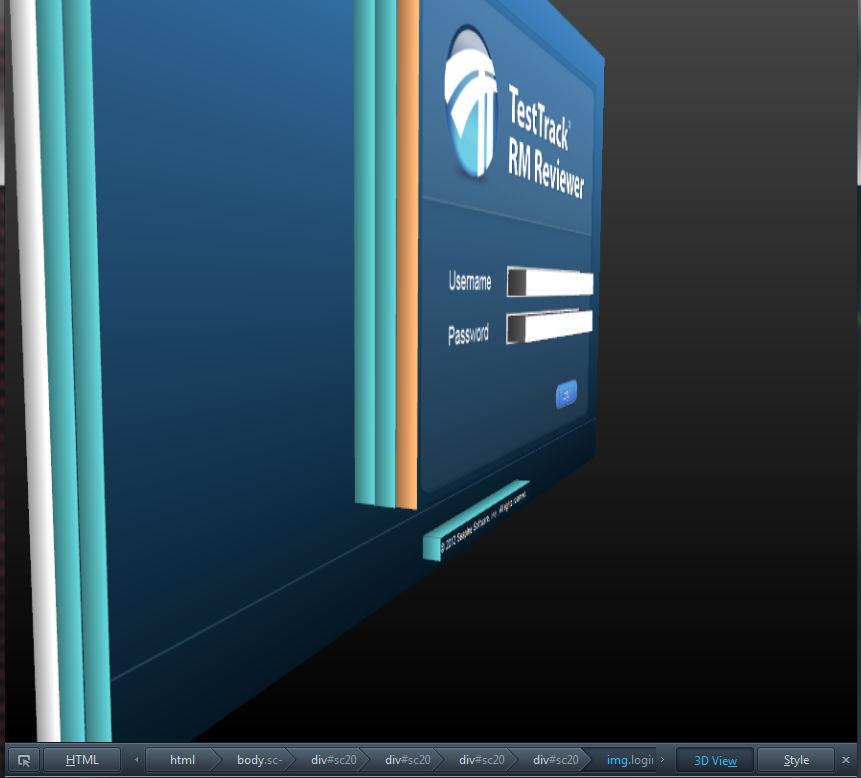This screenshot has height=778, width=861.
Task: Select the TestTrack RM Reviewer title text
Action: (x=545, y=143)
